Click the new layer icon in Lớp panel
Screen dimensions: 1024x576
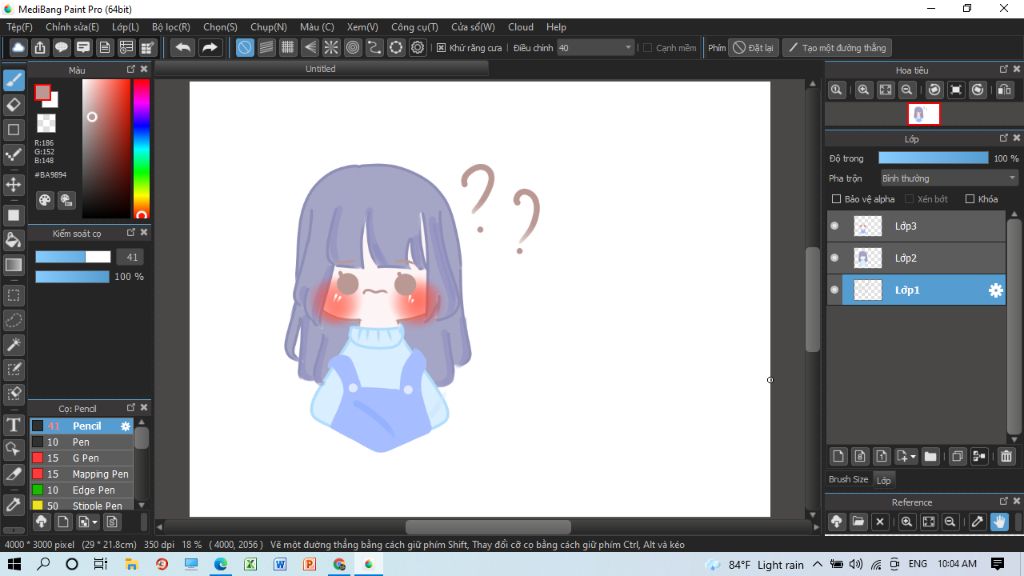click(x=839, y=456)
